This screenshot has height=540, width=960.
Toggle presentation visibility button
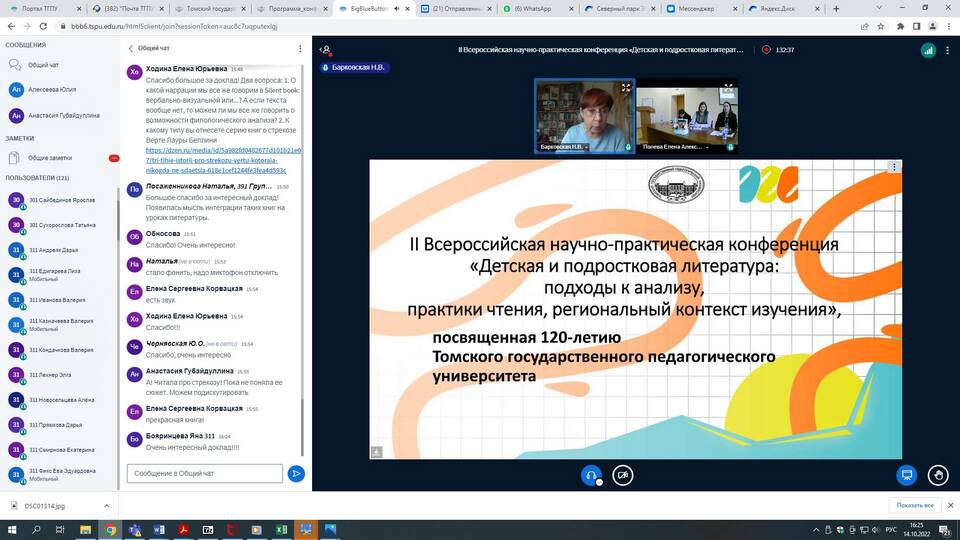[907, 475]
